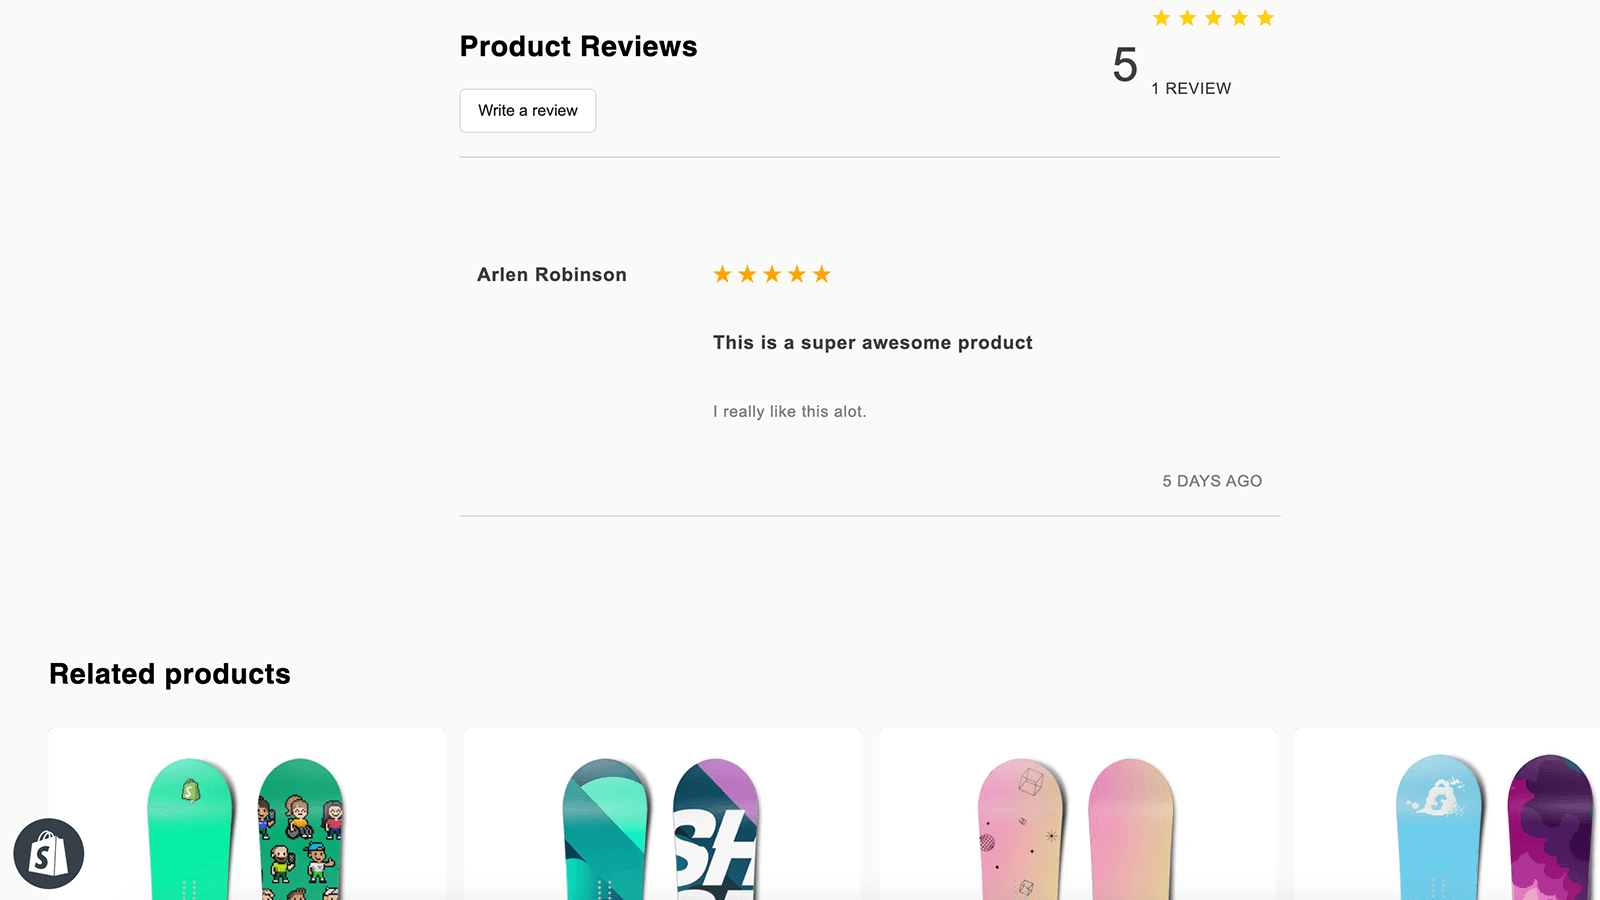Screen dimensions: 1600x900
Task: Click first star in Arlen Robinson's rating
Action: tap(722, 274)
